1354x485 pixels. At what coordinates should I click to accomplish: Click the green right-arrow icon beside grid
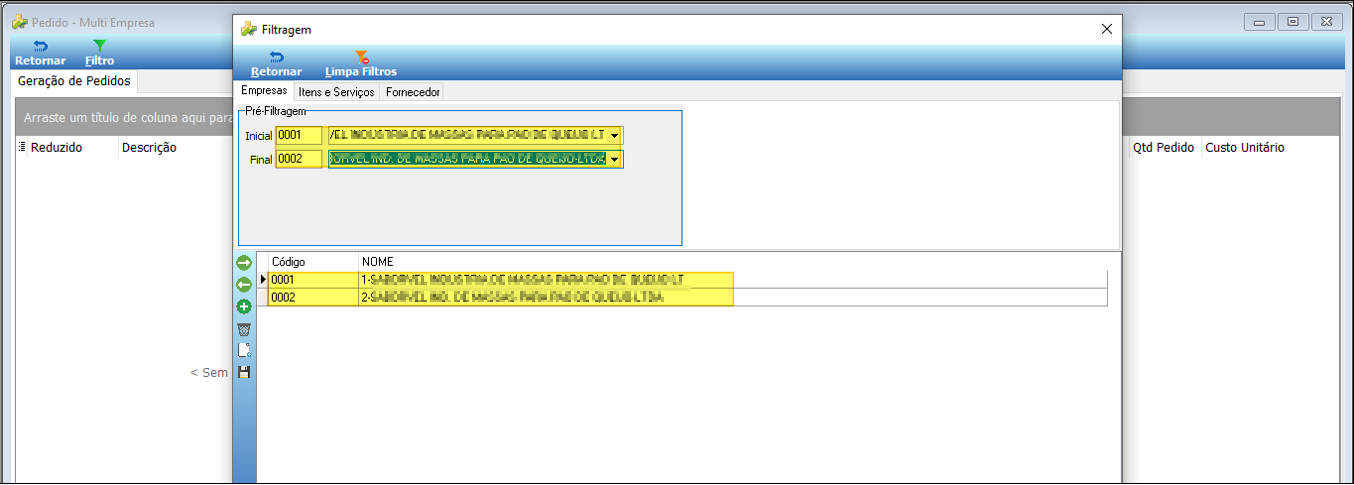tap(244, 263)
